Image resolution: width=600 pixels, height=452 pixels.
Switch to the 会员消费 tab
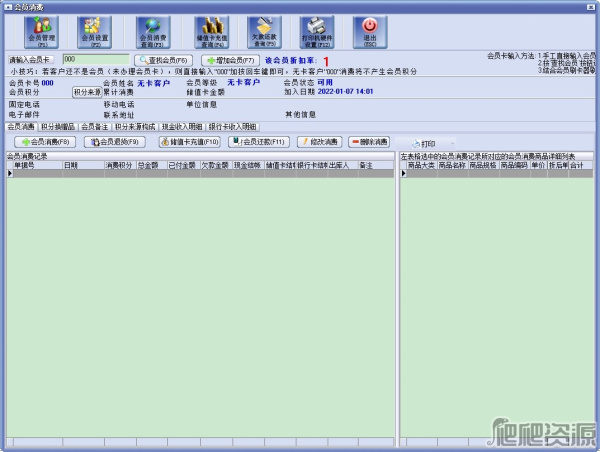21,127
